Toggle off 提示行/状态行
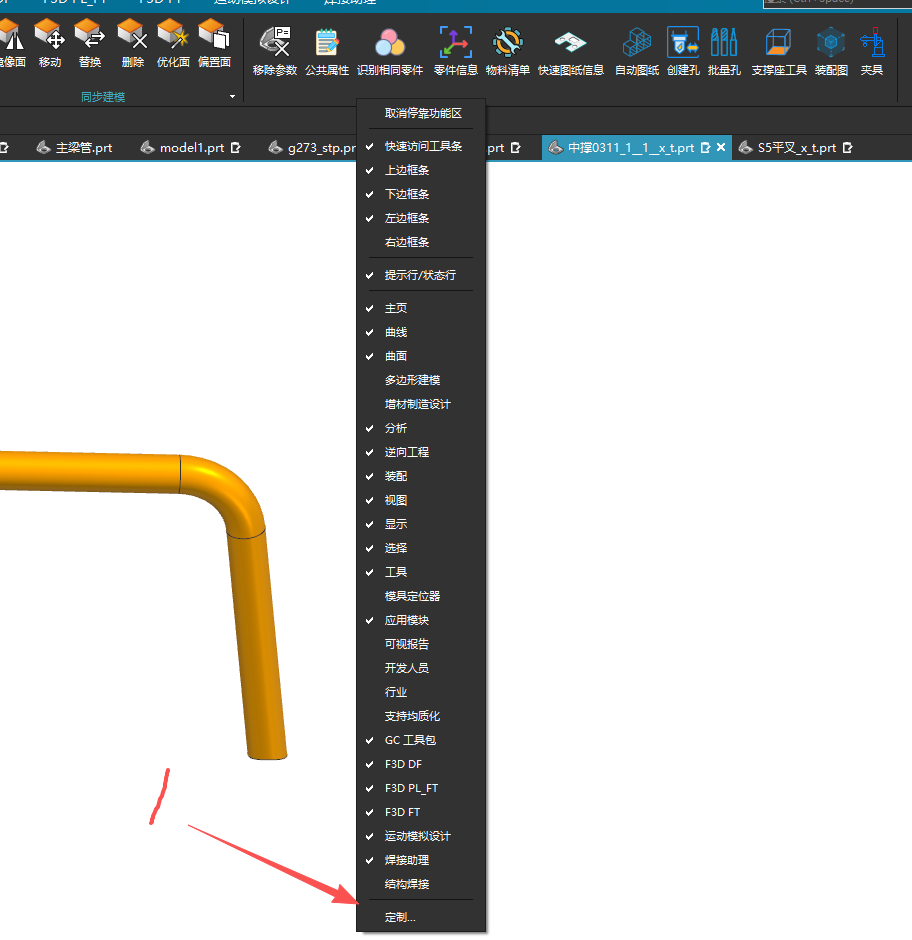The width and height of the screenshot is (912, 940). [420, 275]
